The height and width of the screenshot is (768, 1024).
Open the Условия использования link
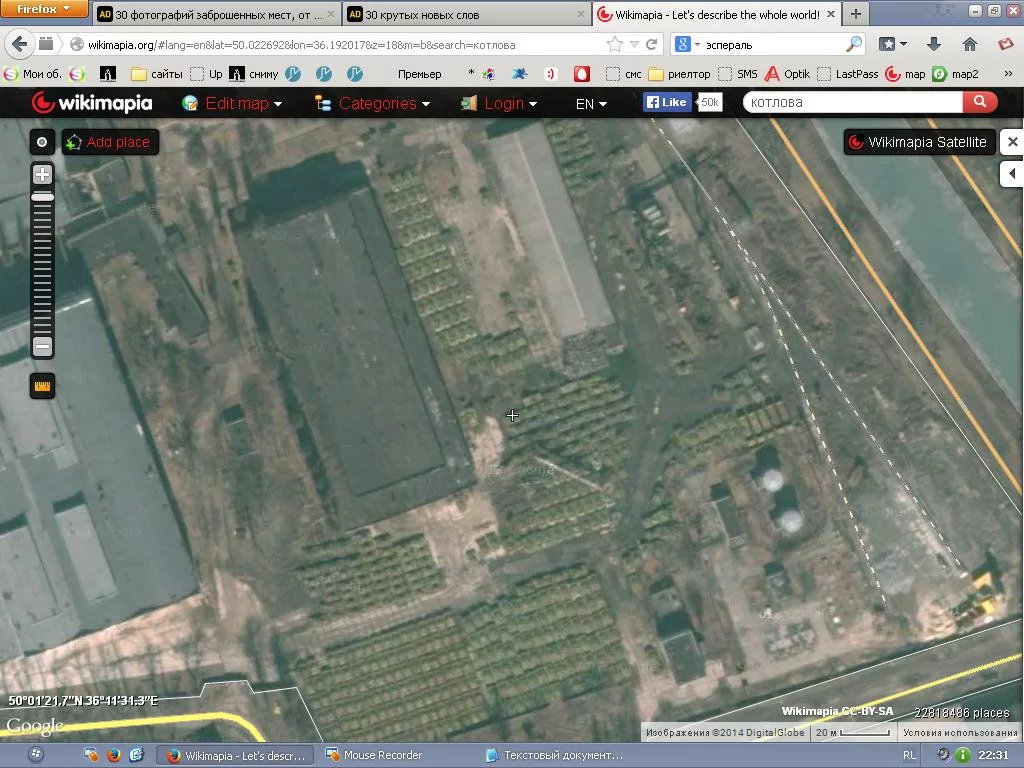tap(959, 733)
